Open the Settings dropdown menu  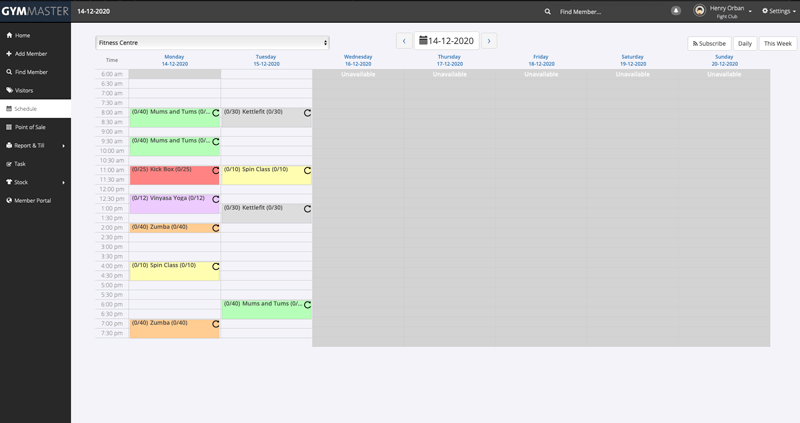coord(779,11)
